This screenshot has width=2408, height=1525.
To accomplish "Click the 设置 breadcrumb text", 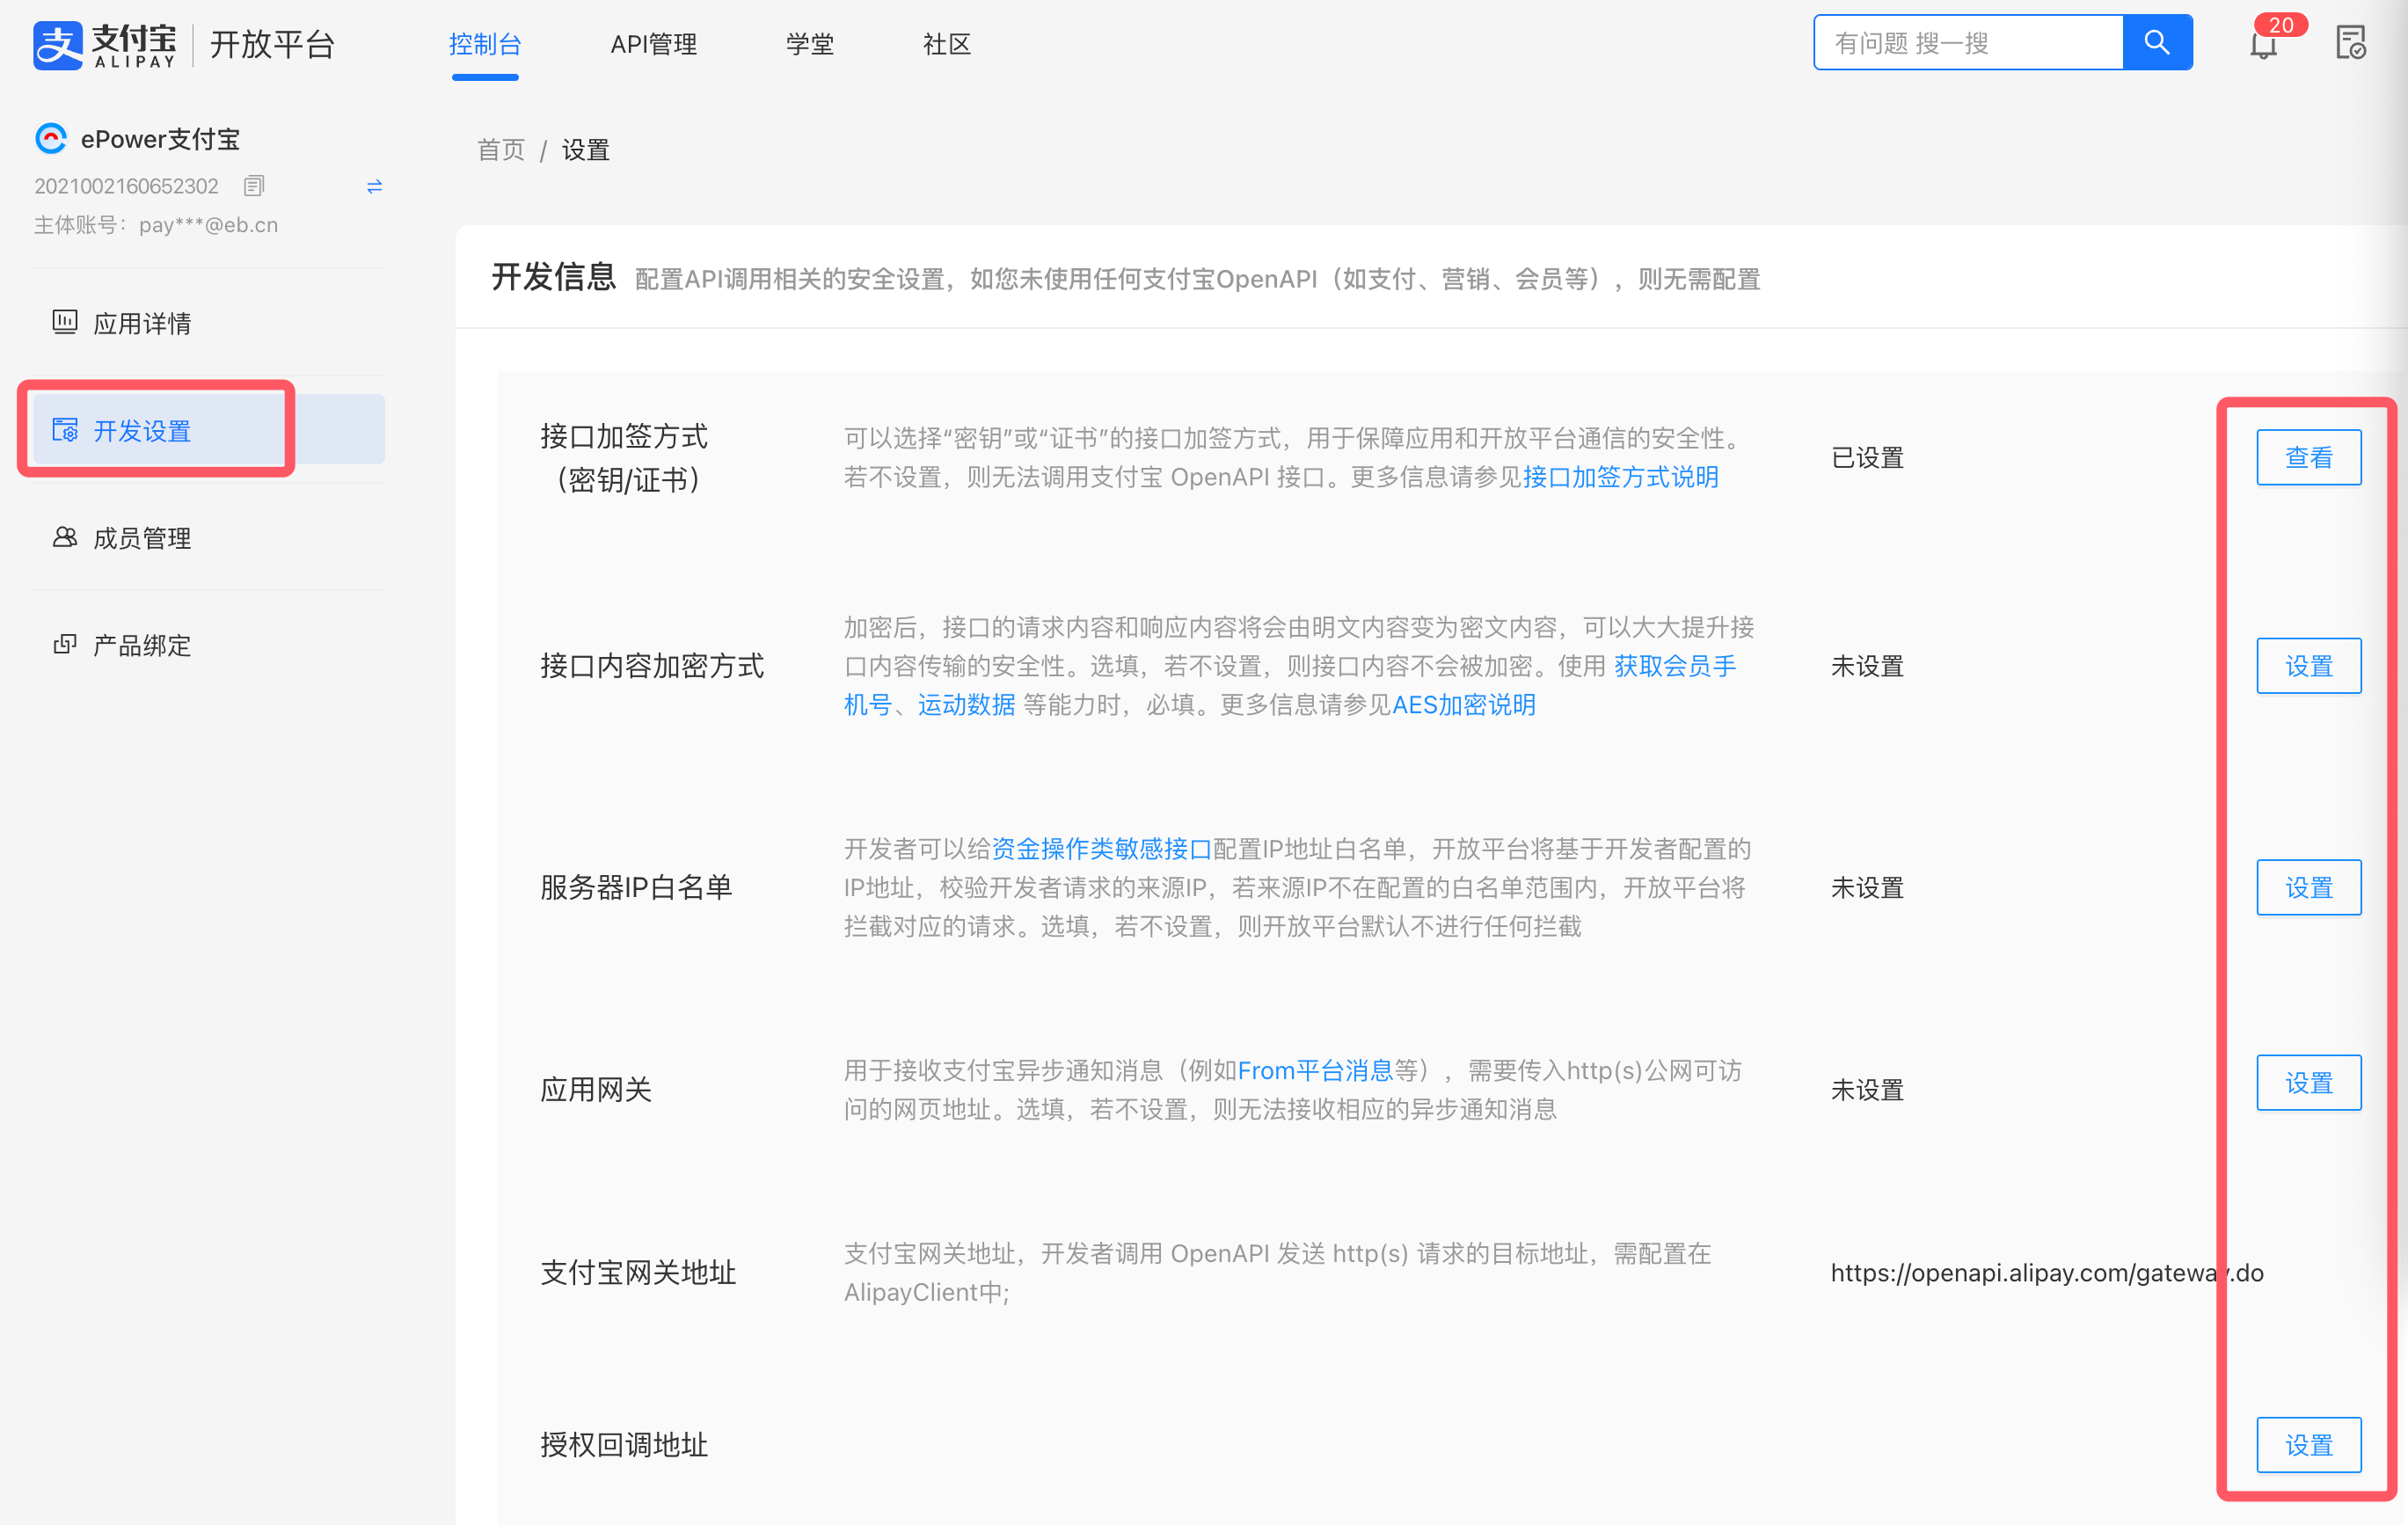I will point(585,150).
